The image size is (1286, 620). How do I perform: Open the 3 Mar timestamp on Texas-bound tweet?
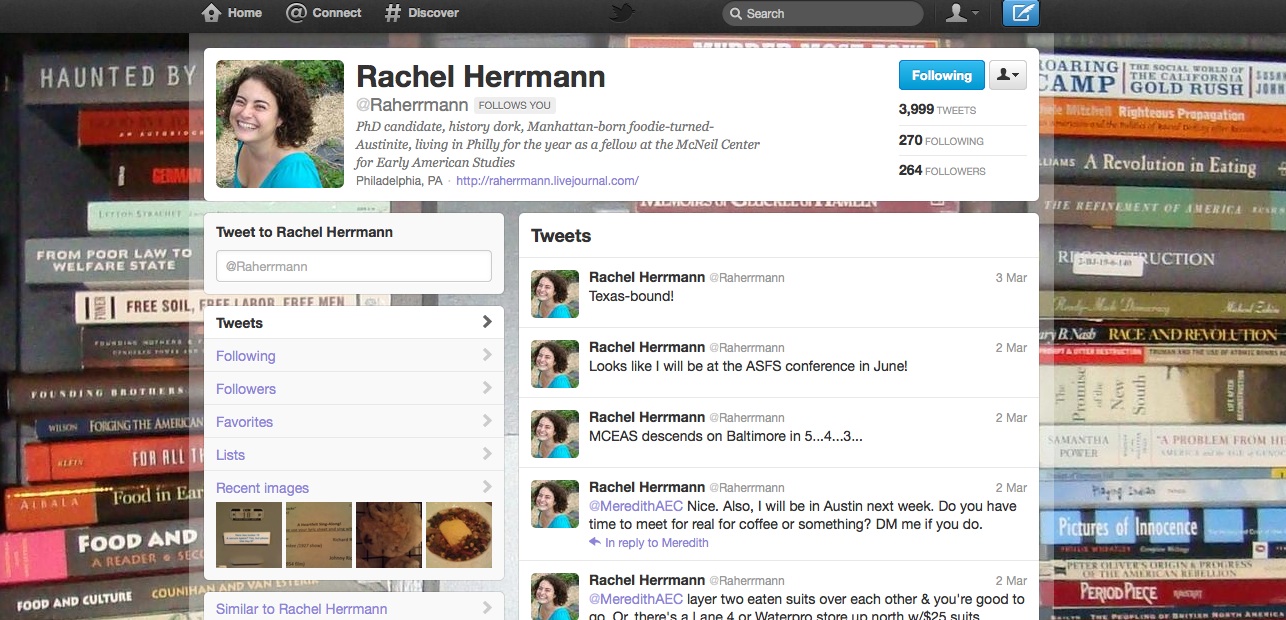tap(1011, 278)
